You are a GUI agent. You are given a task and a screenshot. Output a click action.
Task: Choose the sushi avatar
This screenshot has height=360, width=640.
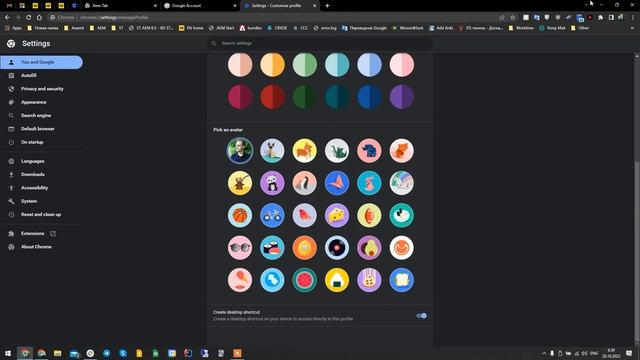[272, 248]
